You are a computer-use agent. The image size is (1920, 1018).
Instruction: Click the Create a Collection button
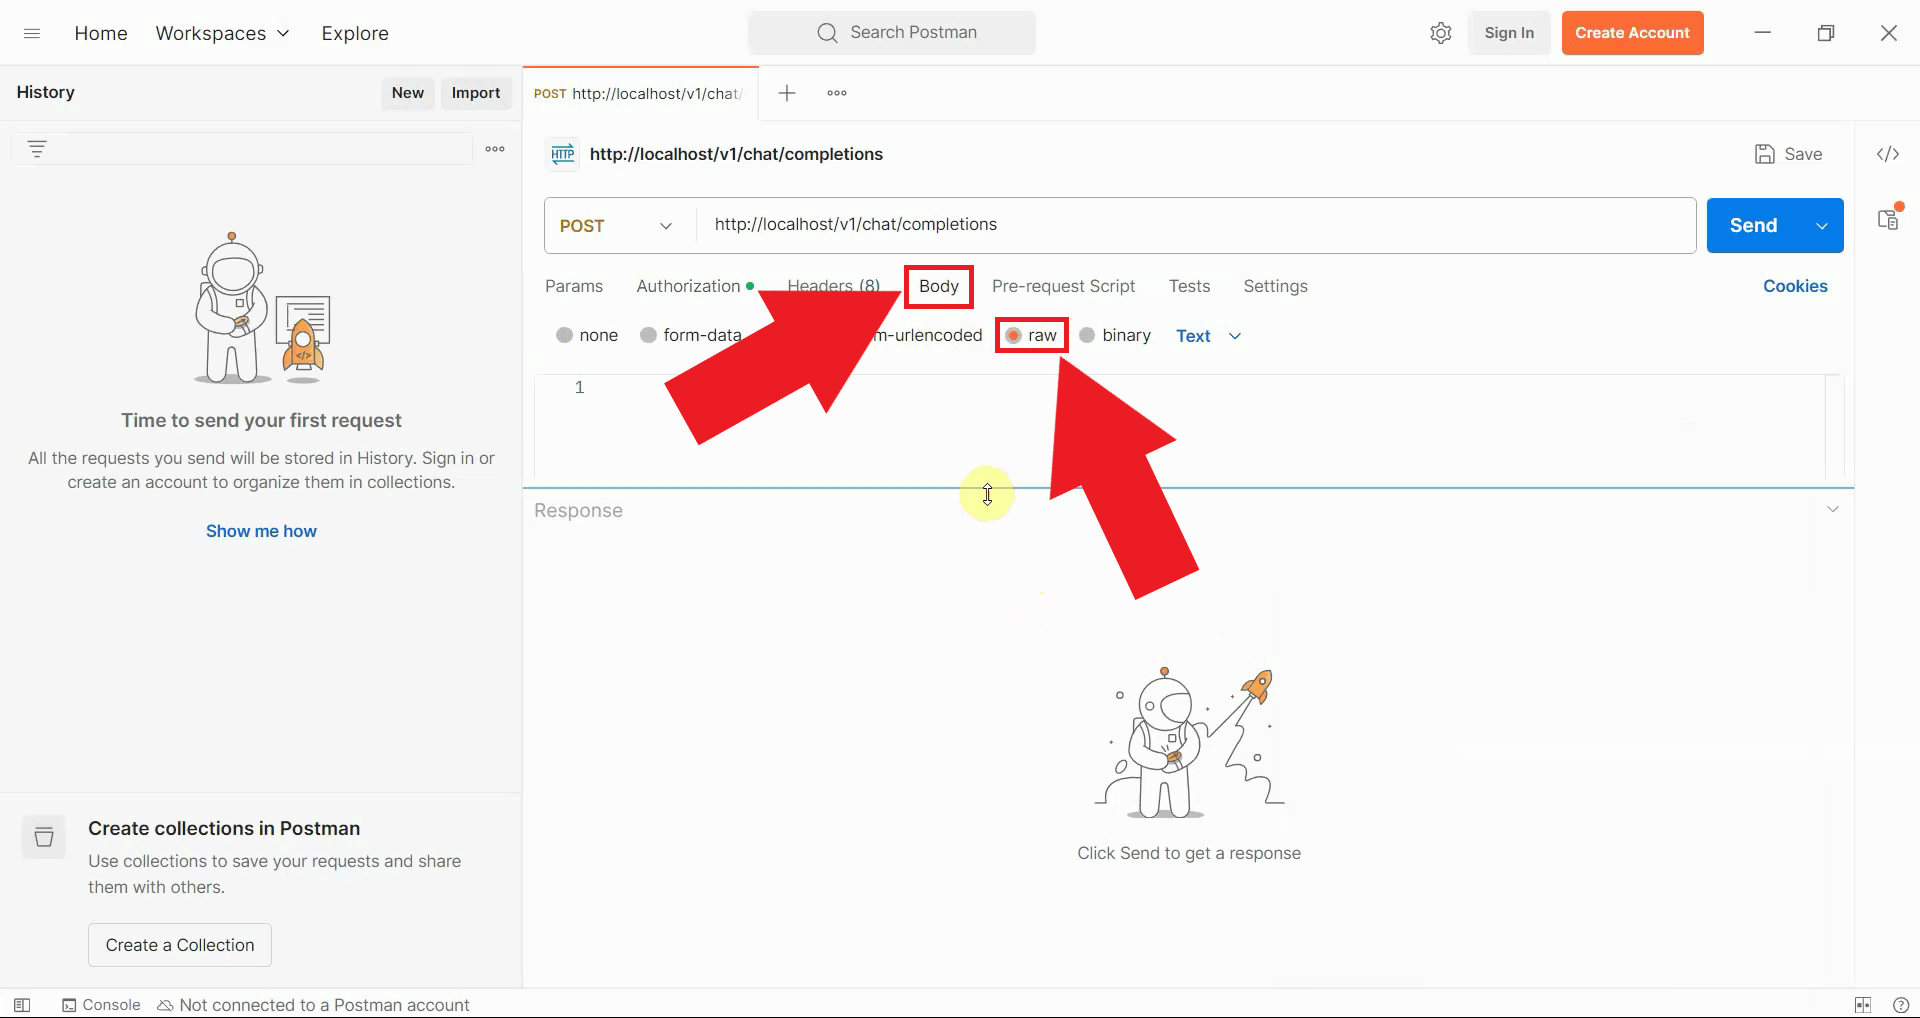180,945
